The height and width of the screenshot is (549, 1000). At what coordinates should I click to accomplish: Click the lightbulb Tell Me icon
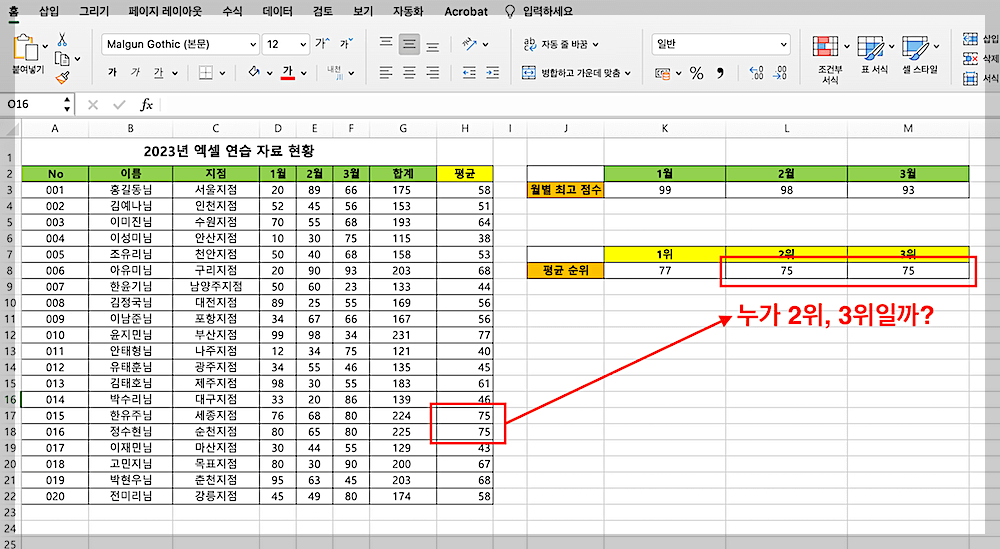(x=510, y=11)
